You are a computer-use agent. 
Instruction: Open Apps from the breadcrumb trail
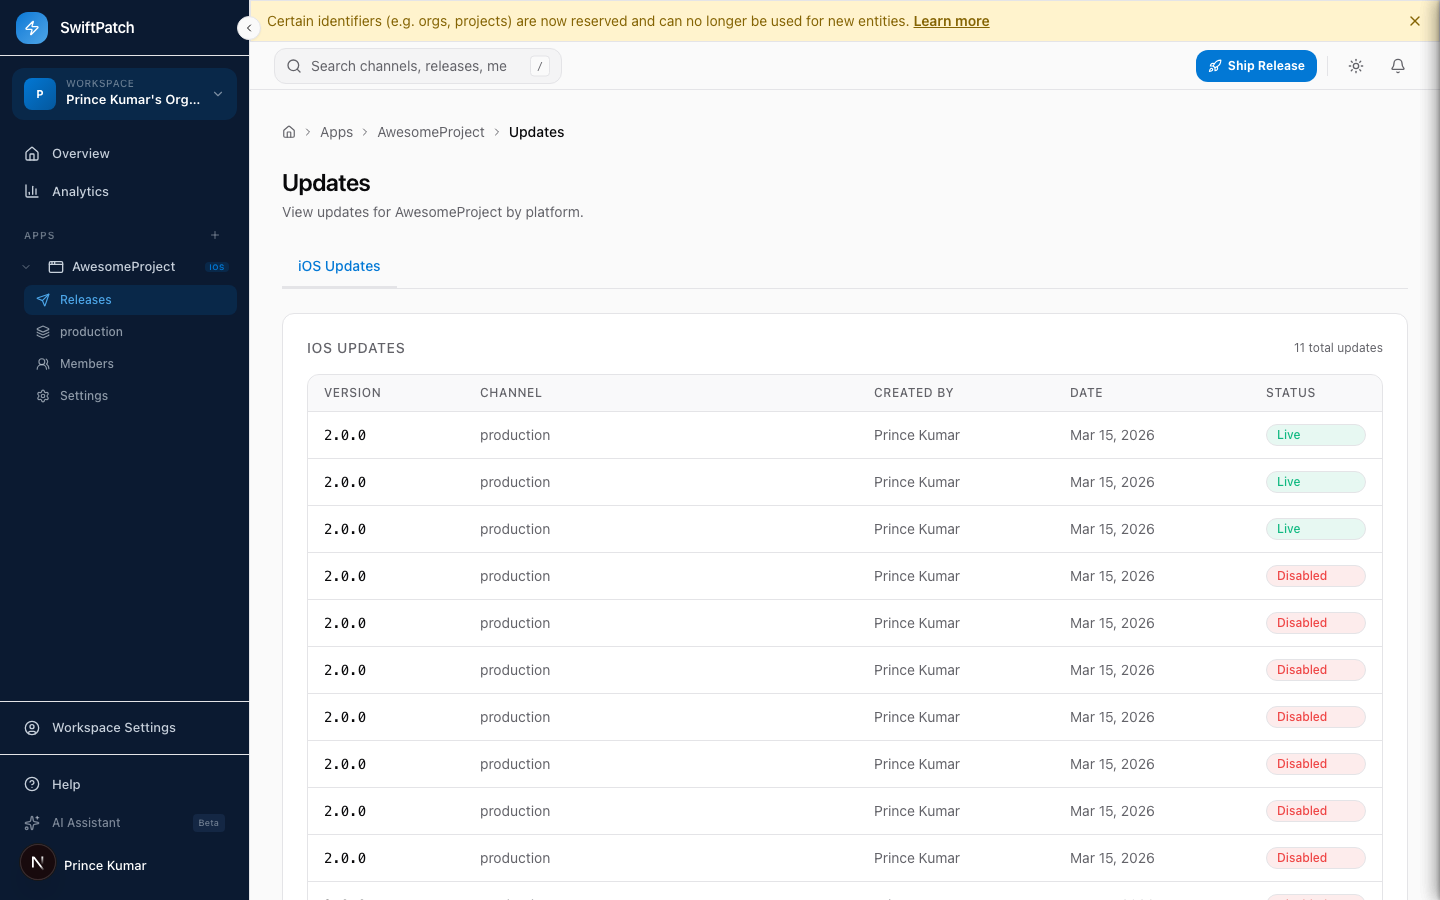(x=336, y=131)
